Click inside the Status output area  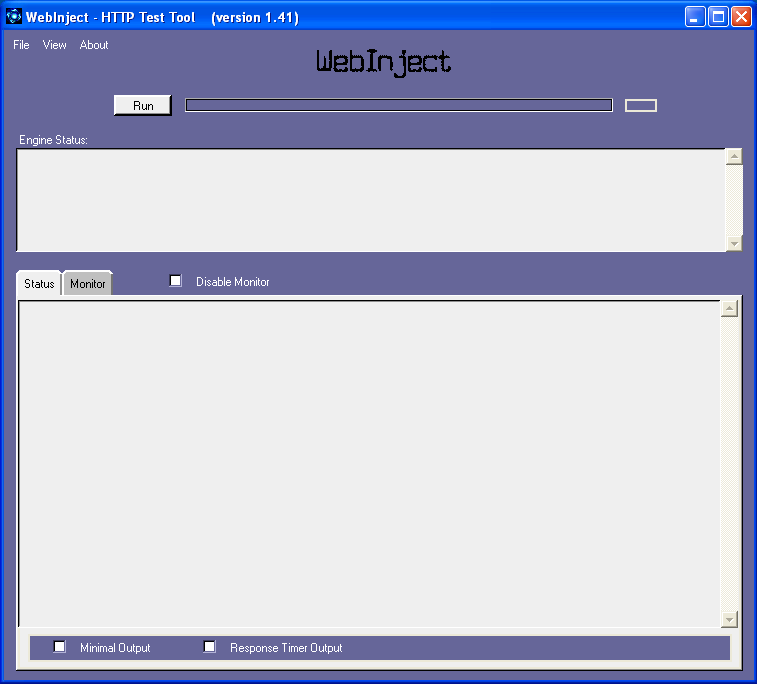click(369, 463)
